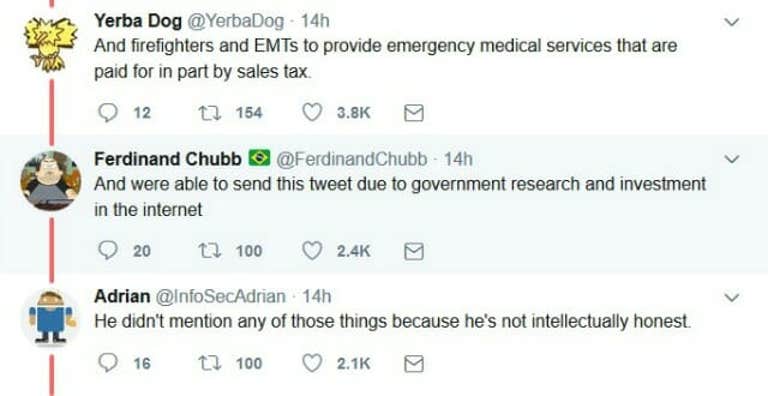Viewport: 768px width, 396px height.
Task: Like Yerba Dog's tweet with 3.8K likes
Action: 311,113
